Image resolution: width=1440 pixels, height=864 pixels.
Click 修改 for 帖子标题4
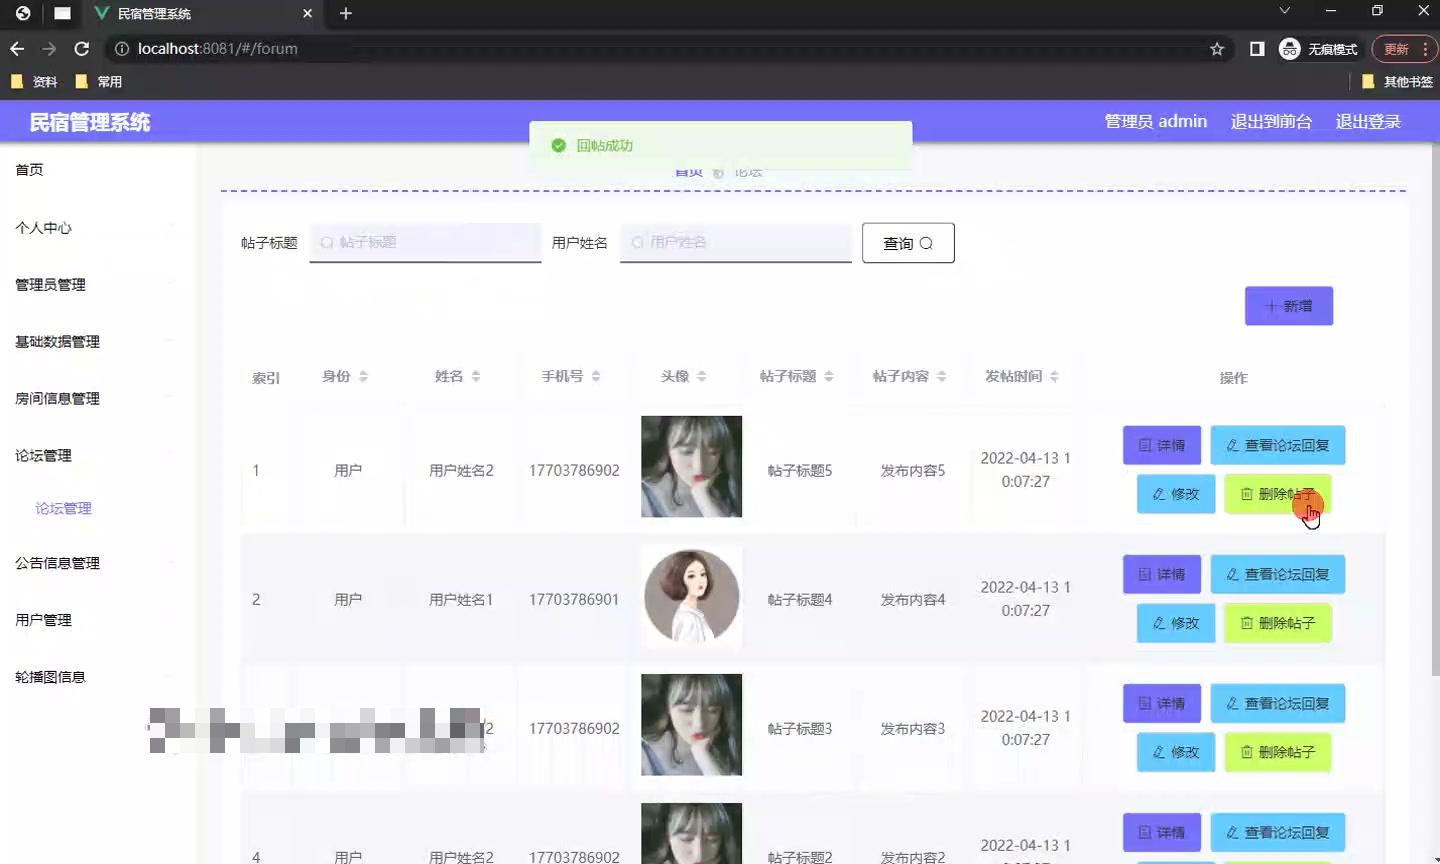1176,623
